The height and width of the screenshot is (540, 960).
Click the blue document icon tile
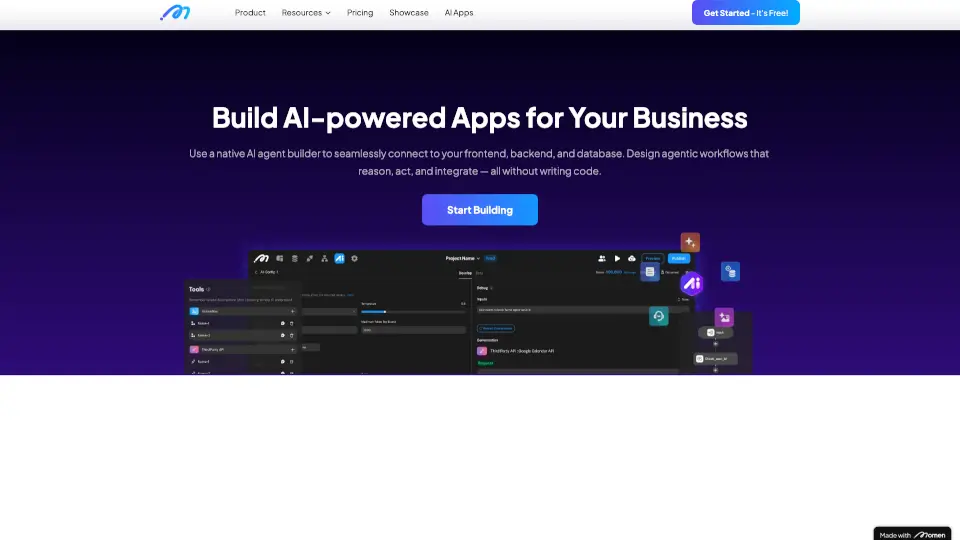[x=650, y=271]
